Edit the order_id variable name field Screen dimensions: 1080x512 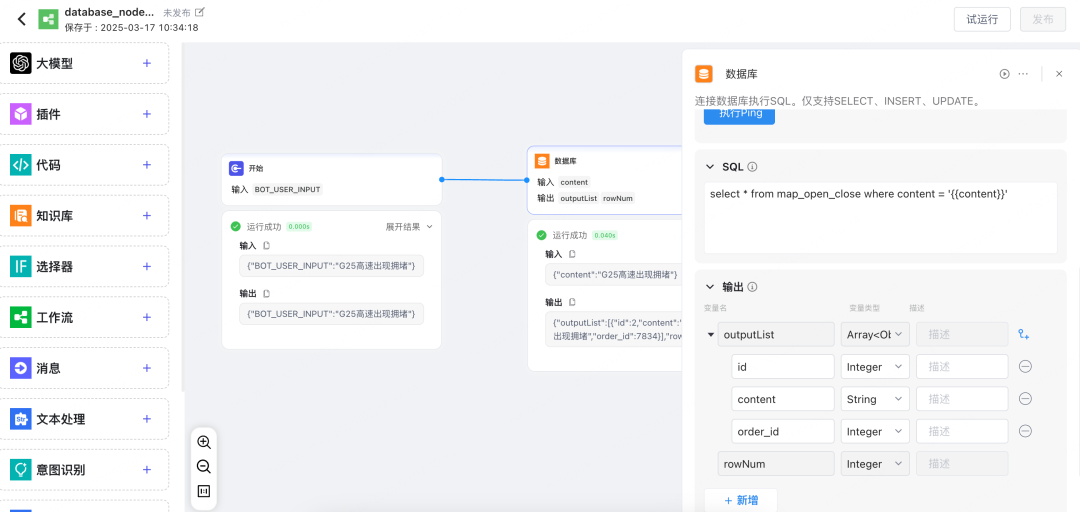pos(782,431)
